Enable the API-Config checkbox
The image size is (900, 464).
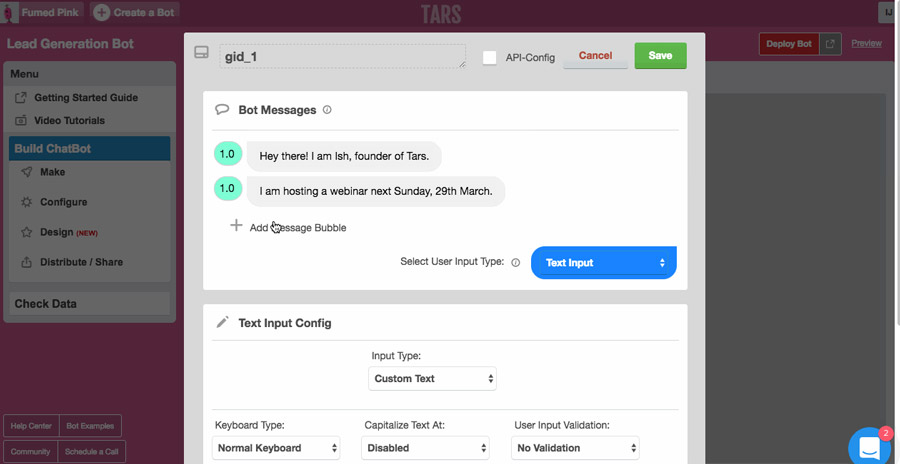pos(489,57)
